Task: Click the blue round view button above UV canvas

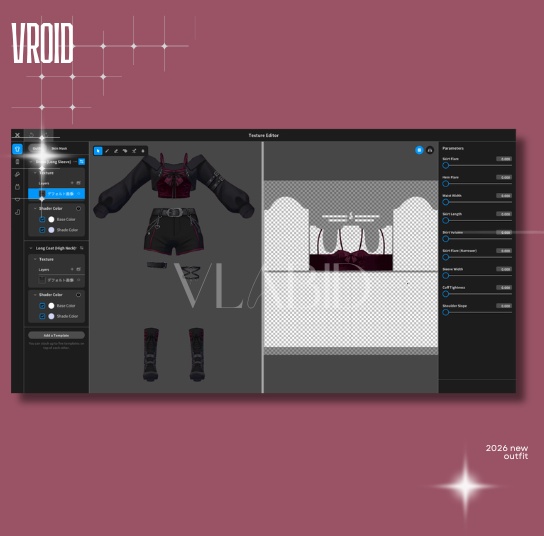Action: pos(419,150)
